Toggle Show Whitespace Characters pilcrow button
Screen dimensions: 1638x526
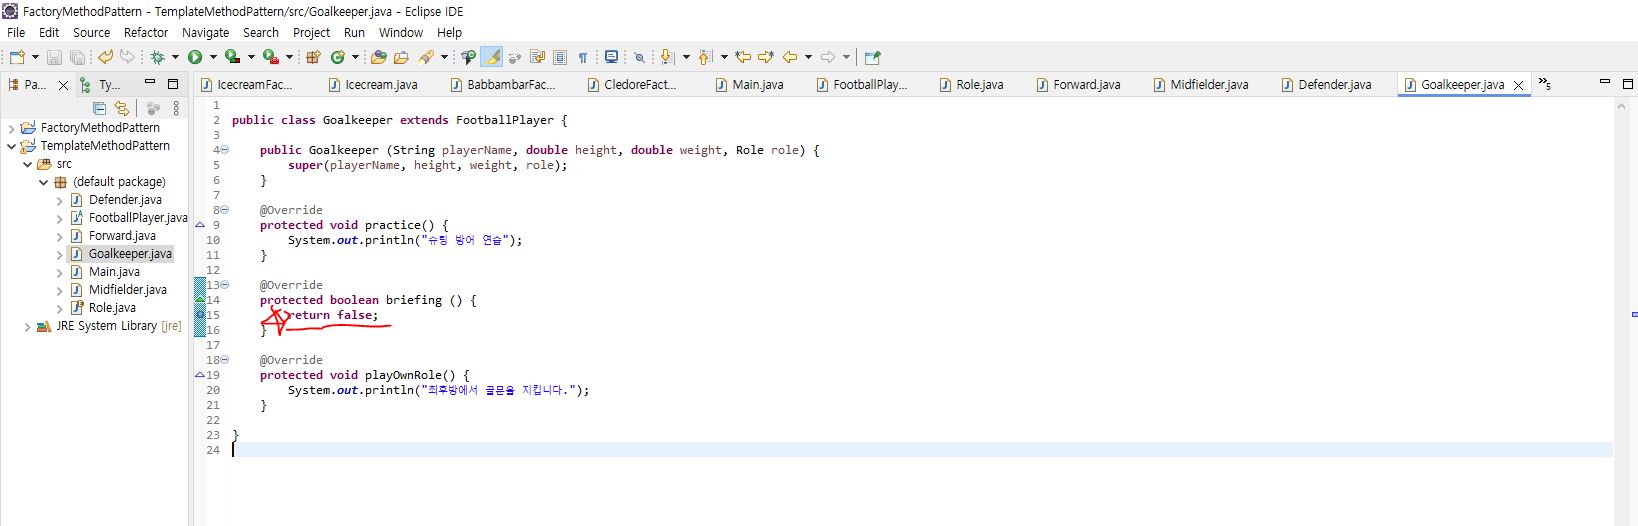click(x=582, y=57)
